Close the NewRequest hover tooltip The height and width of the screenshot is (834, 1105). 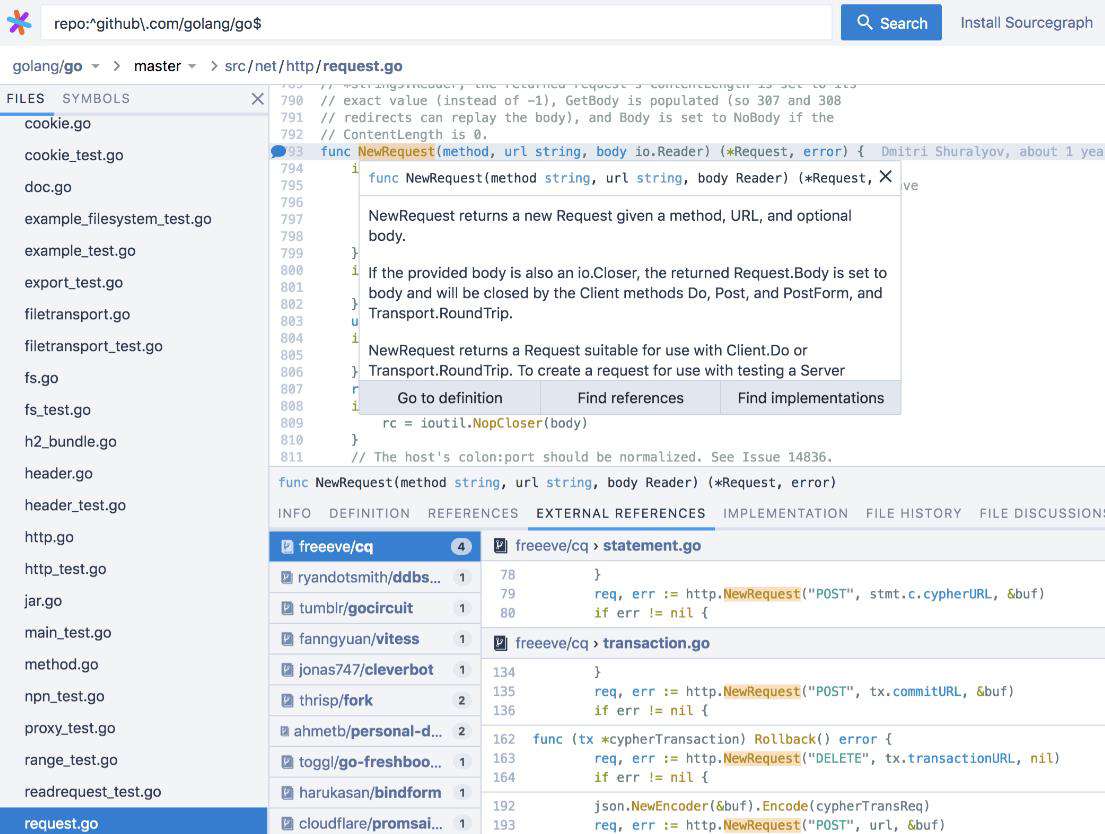886,176
